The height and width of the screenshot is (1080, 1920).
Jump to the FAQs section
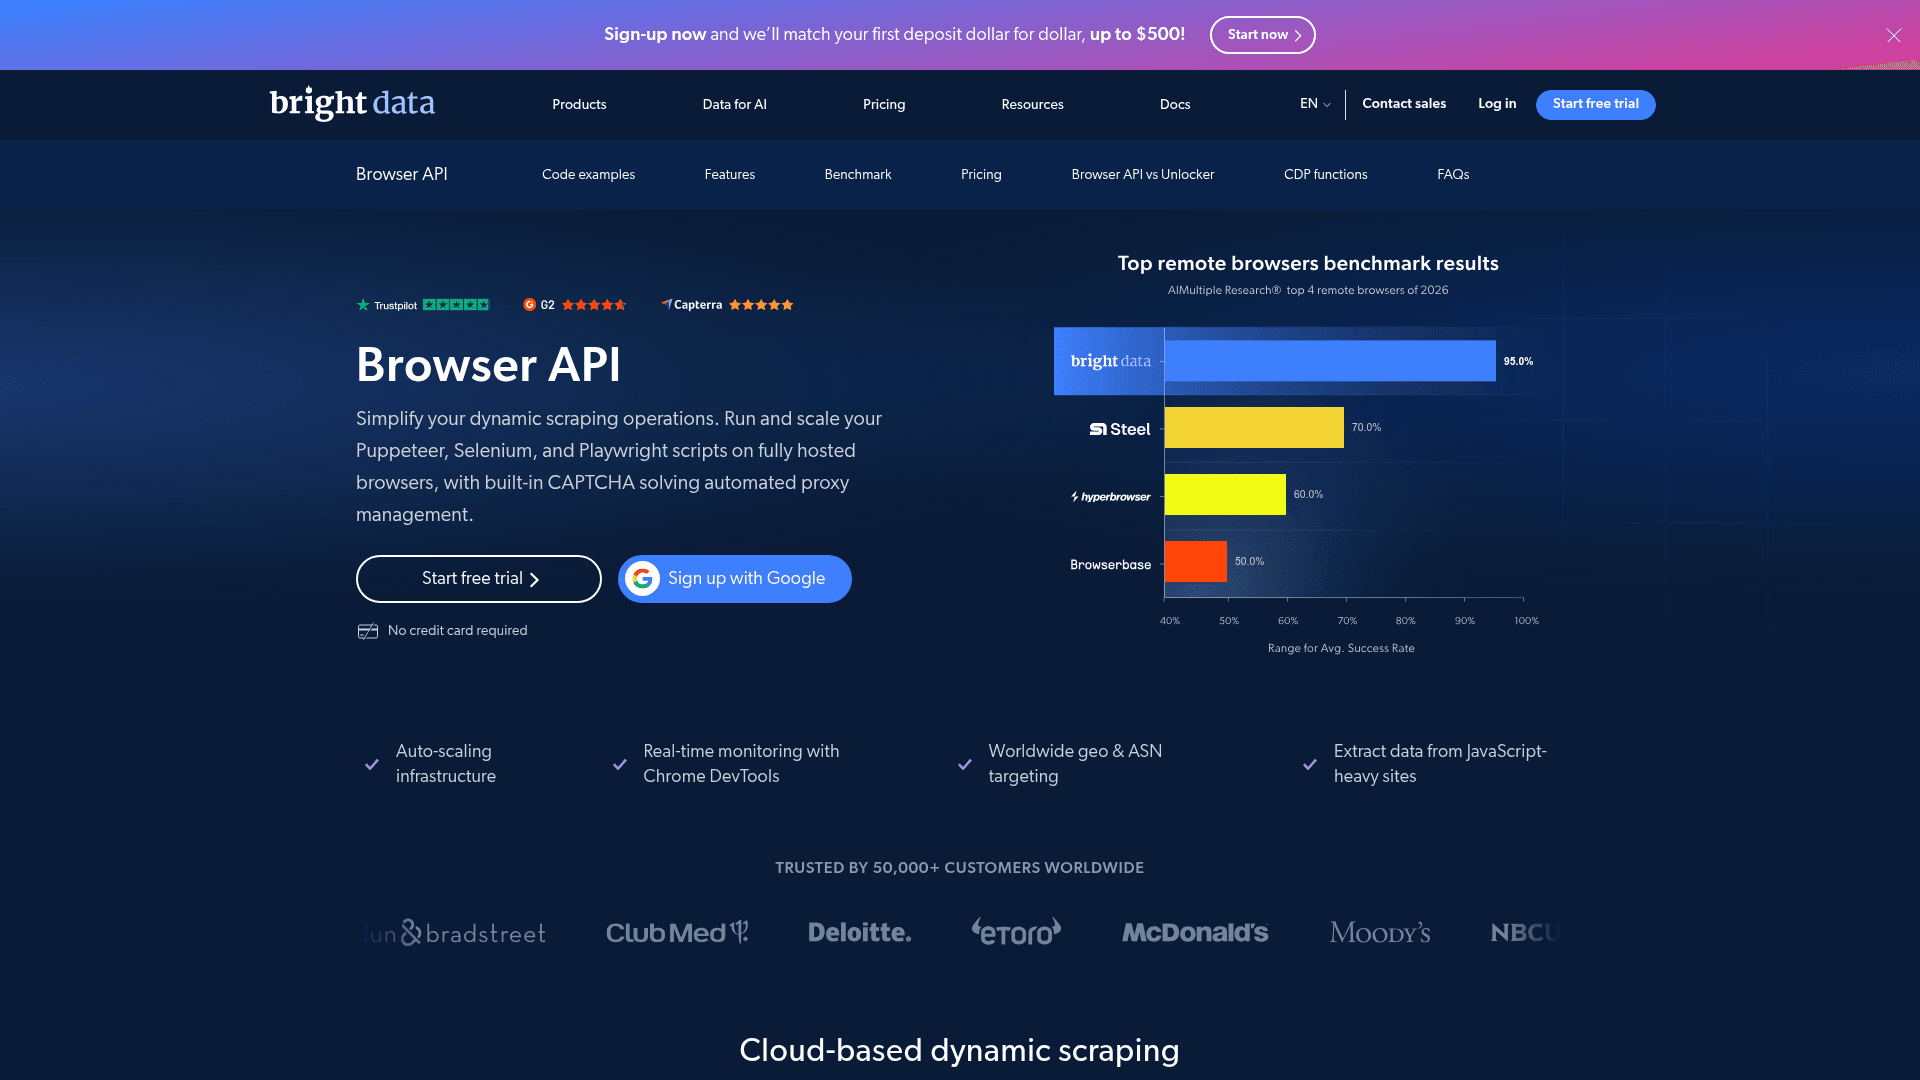(1453, 175)
